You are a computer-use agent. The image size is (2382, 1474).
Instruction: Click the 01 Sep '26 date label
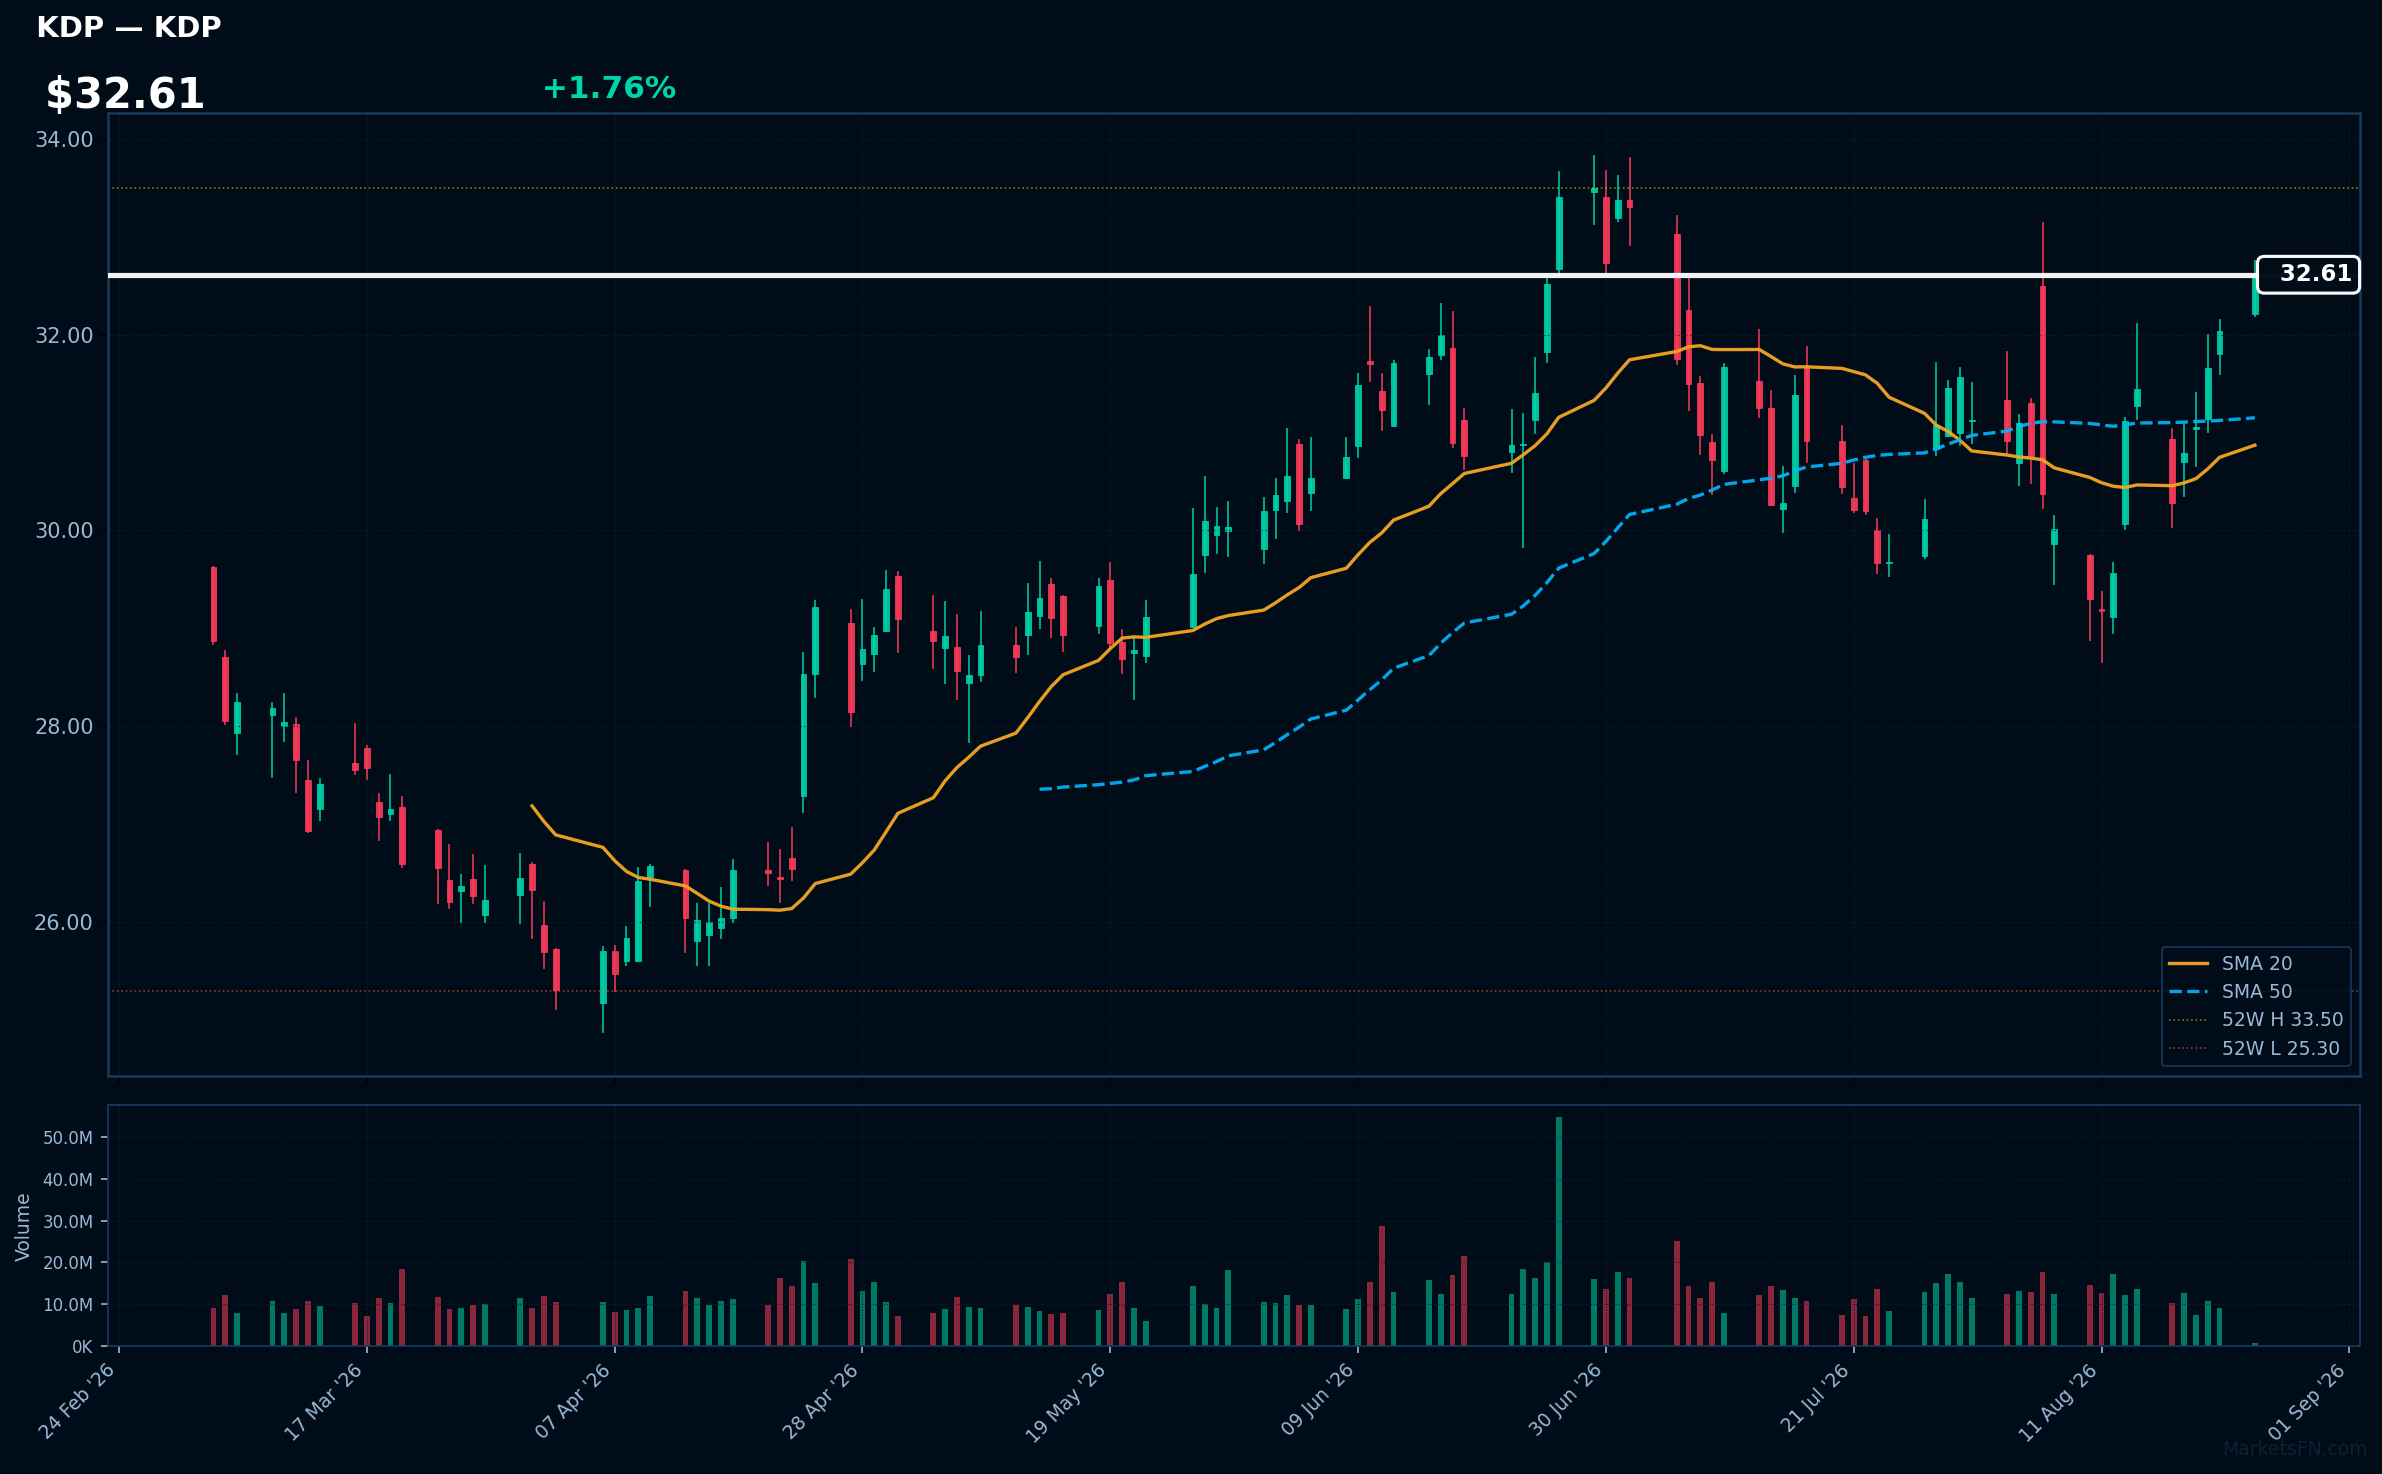click(2307, 1401)
